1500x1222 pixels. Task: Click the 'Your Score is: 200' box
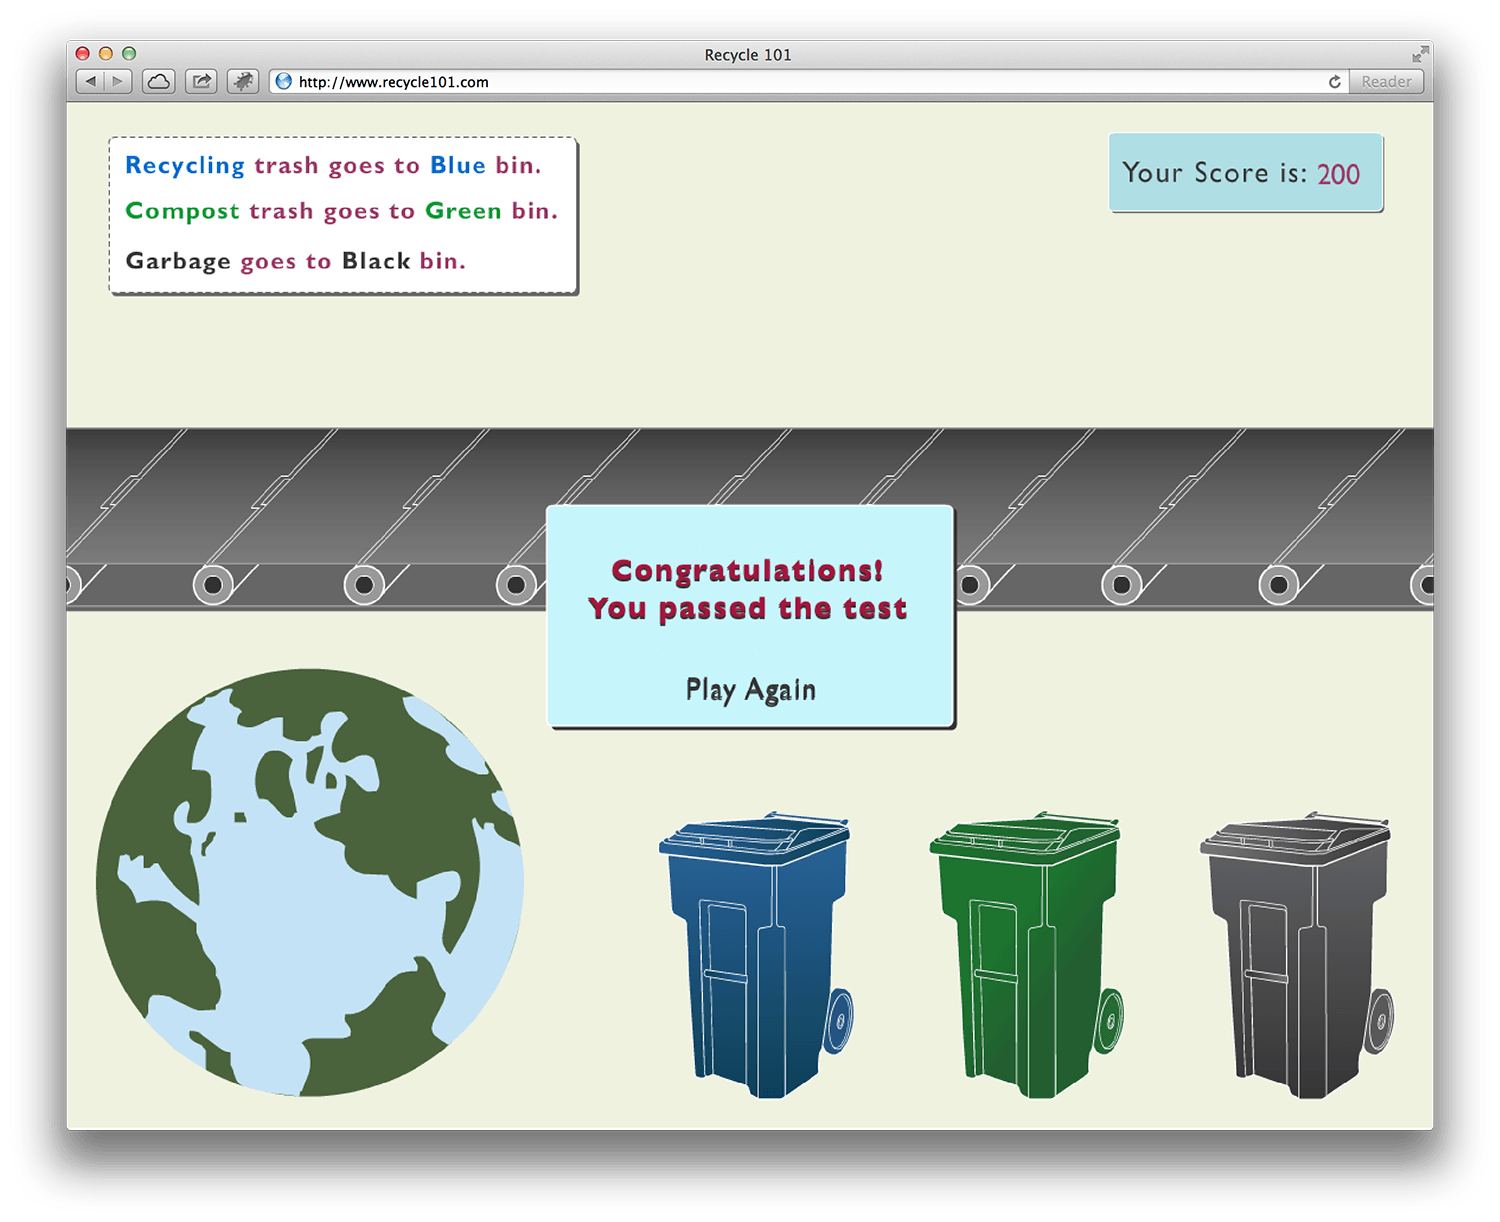pyautogui.click(x=1245, y=172)
